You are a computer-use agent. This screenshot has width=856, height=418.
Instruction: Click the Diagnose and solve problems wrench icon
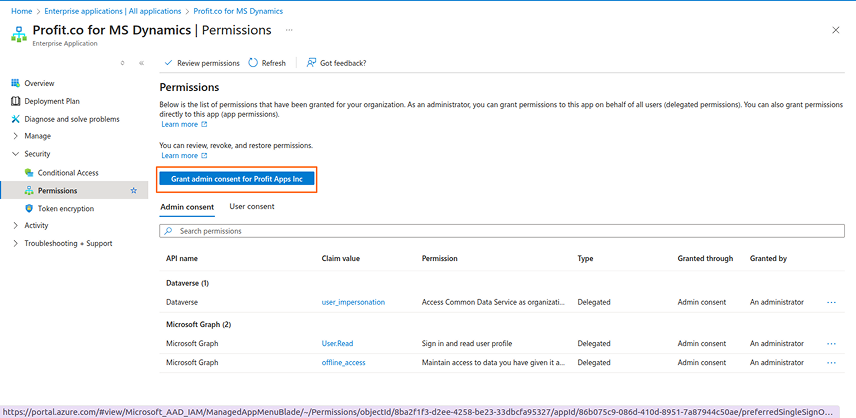pyautogui.click(x=15, y=119)
